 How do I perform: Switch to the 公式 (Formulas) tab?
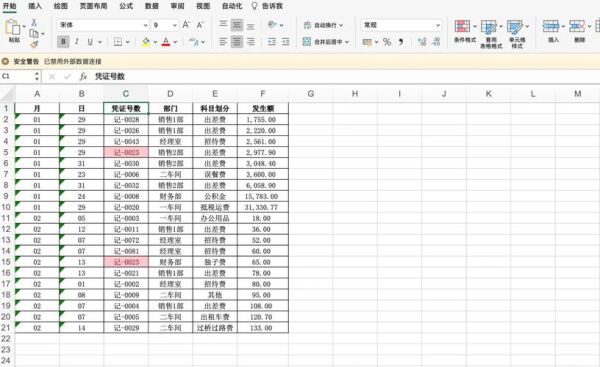126,6
